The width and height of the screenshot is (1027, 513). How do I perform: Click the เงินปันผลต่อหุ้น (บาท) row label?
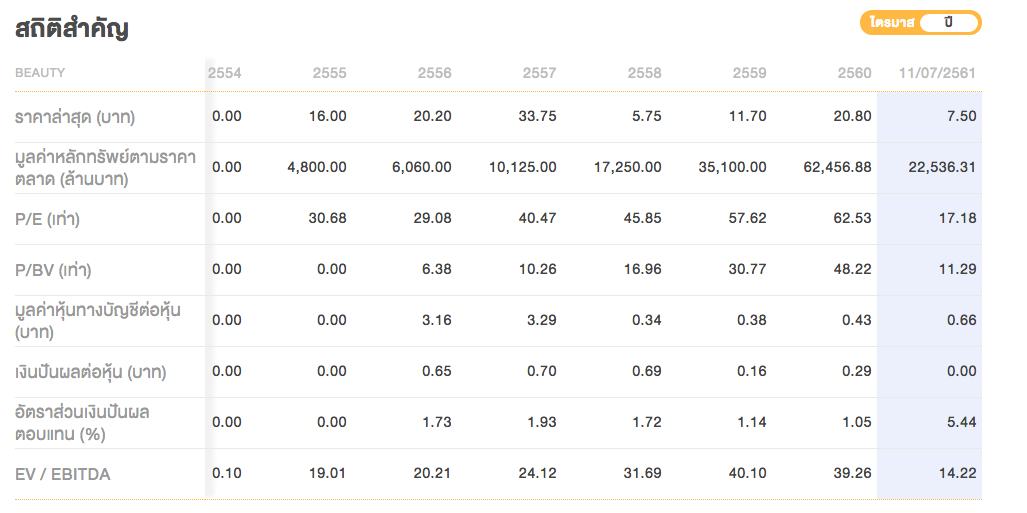click(90, 372)
